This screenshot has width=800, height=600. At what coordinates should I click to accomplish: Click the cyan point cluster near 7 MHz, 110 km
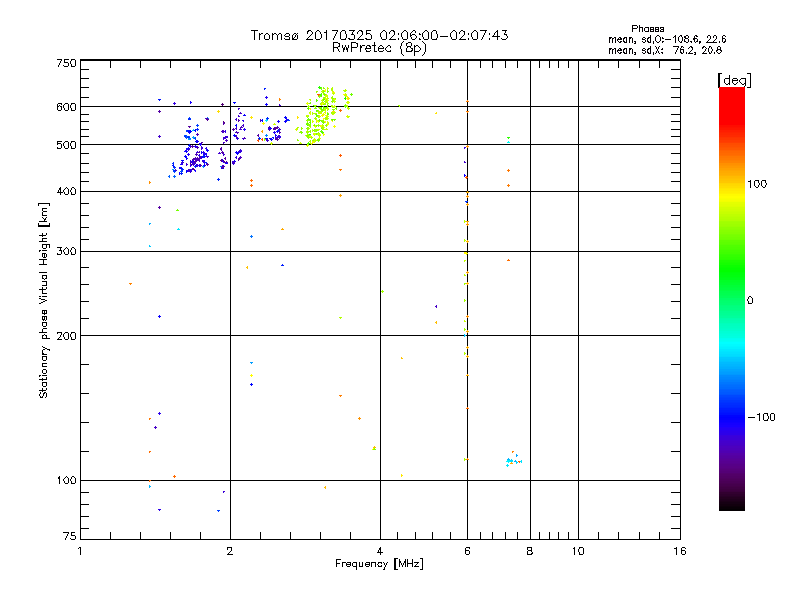pyautogui.click(x=513, y=460)
